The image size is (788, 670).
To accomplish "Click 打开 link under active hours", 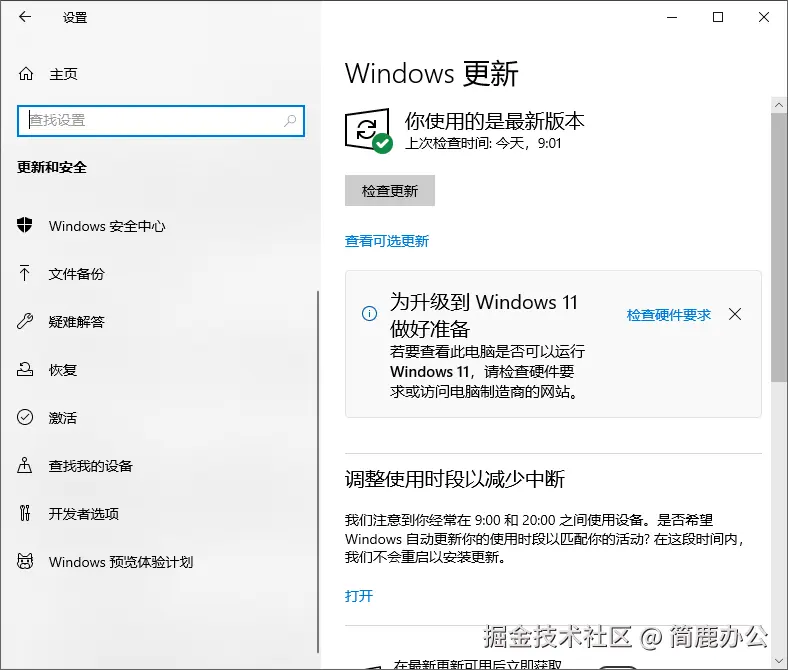I will (359, 596).
